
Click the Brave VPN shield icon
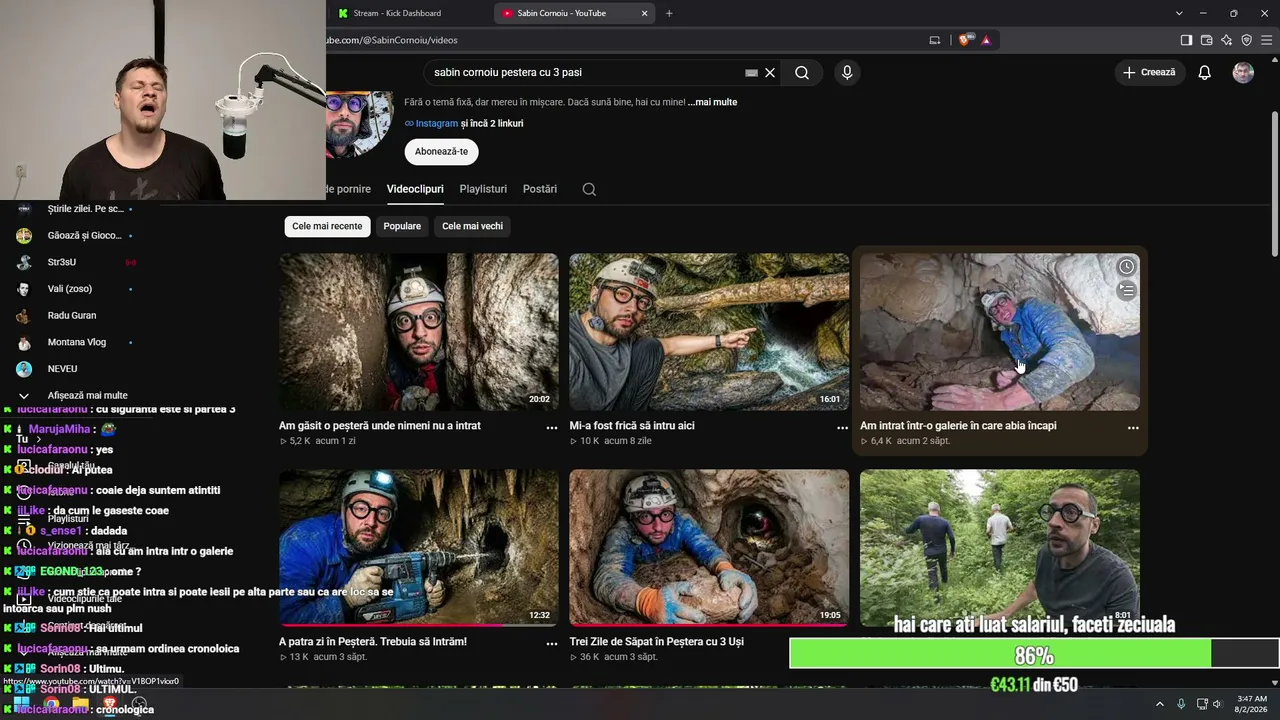1246,40
